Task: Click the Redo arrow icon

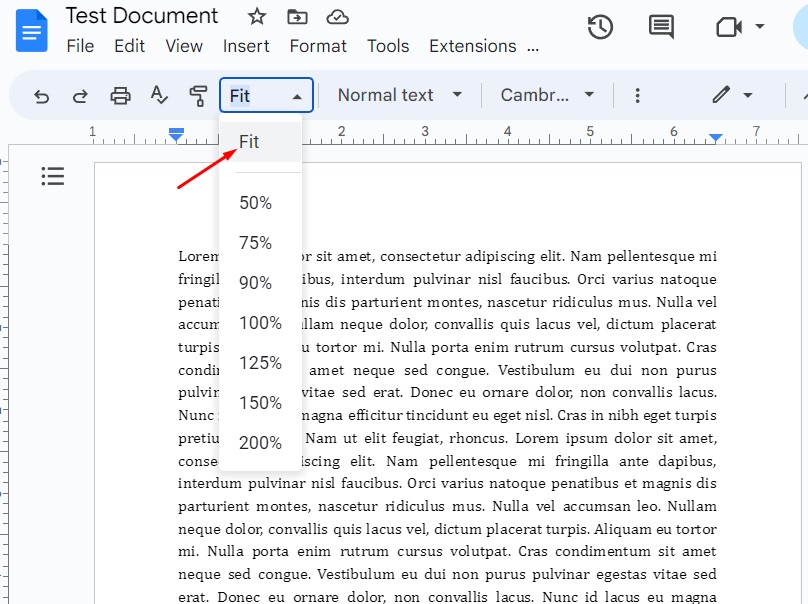Action: click(80, 96)
